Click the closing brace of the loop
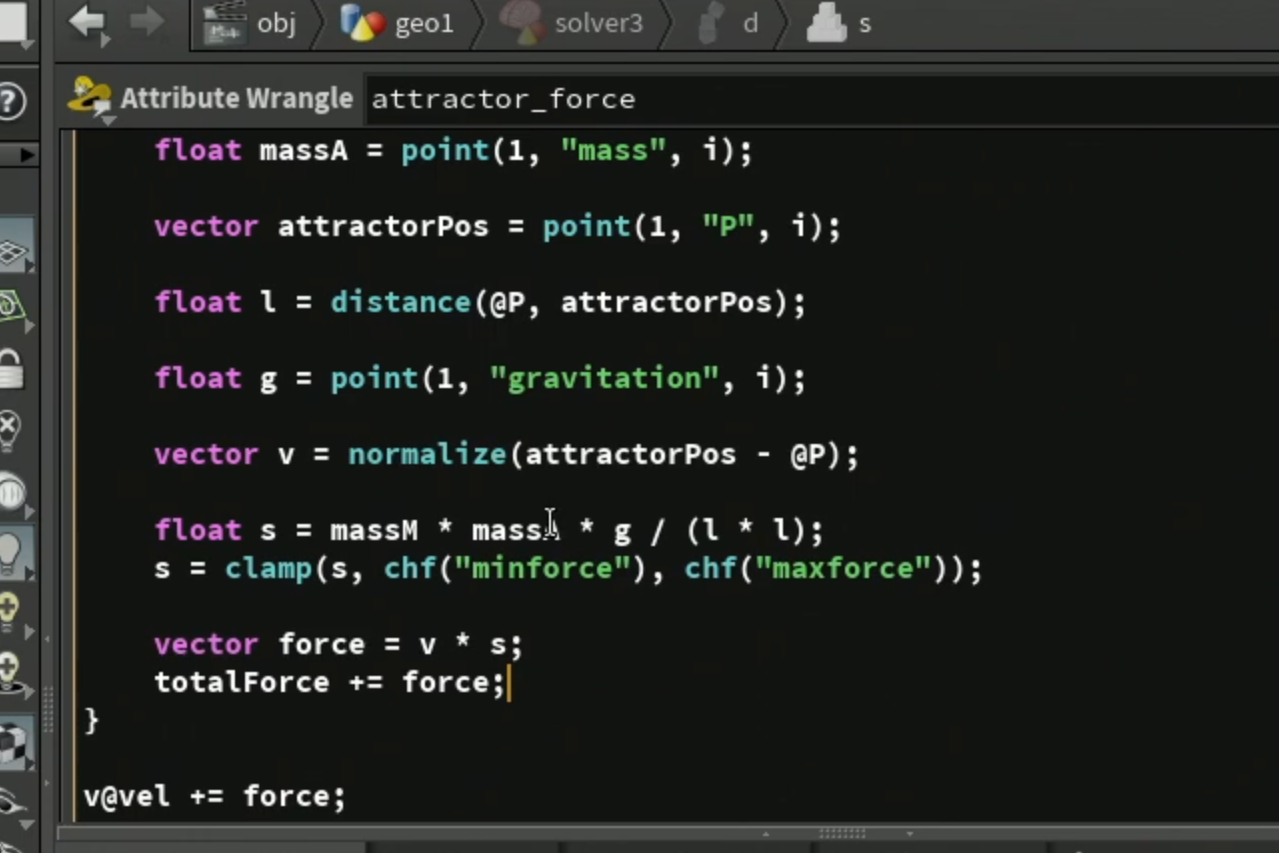The width and height of the screenshot is (1279, 853). (92, 720)
